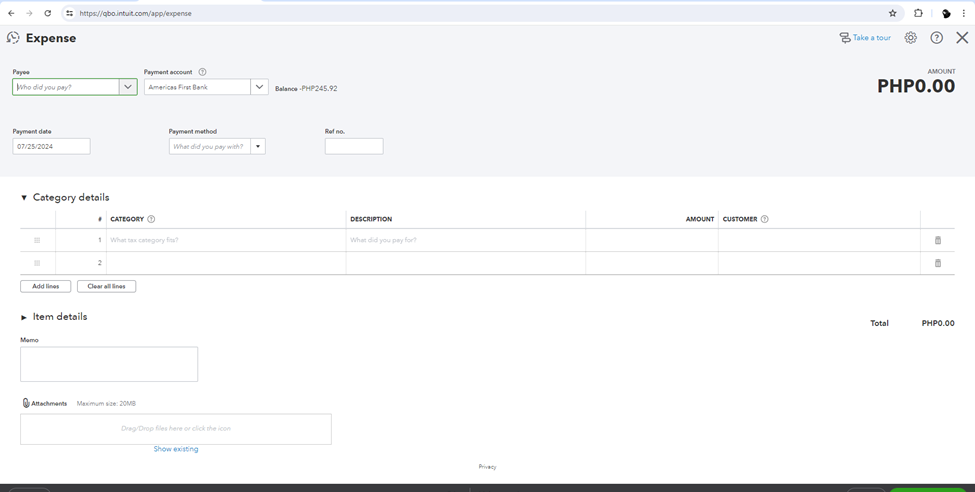Click inside the Memo text box
975x492 pixels.
109,364
